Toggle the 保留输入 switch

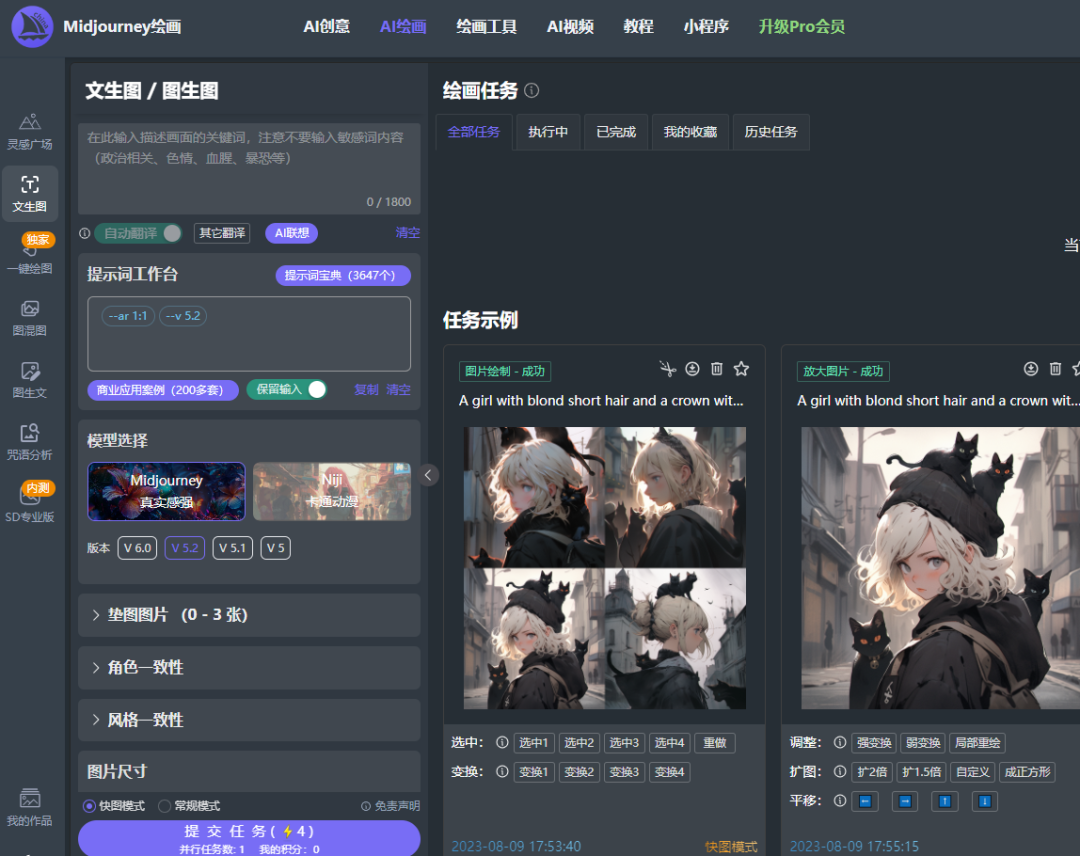(x=287, y=390)
